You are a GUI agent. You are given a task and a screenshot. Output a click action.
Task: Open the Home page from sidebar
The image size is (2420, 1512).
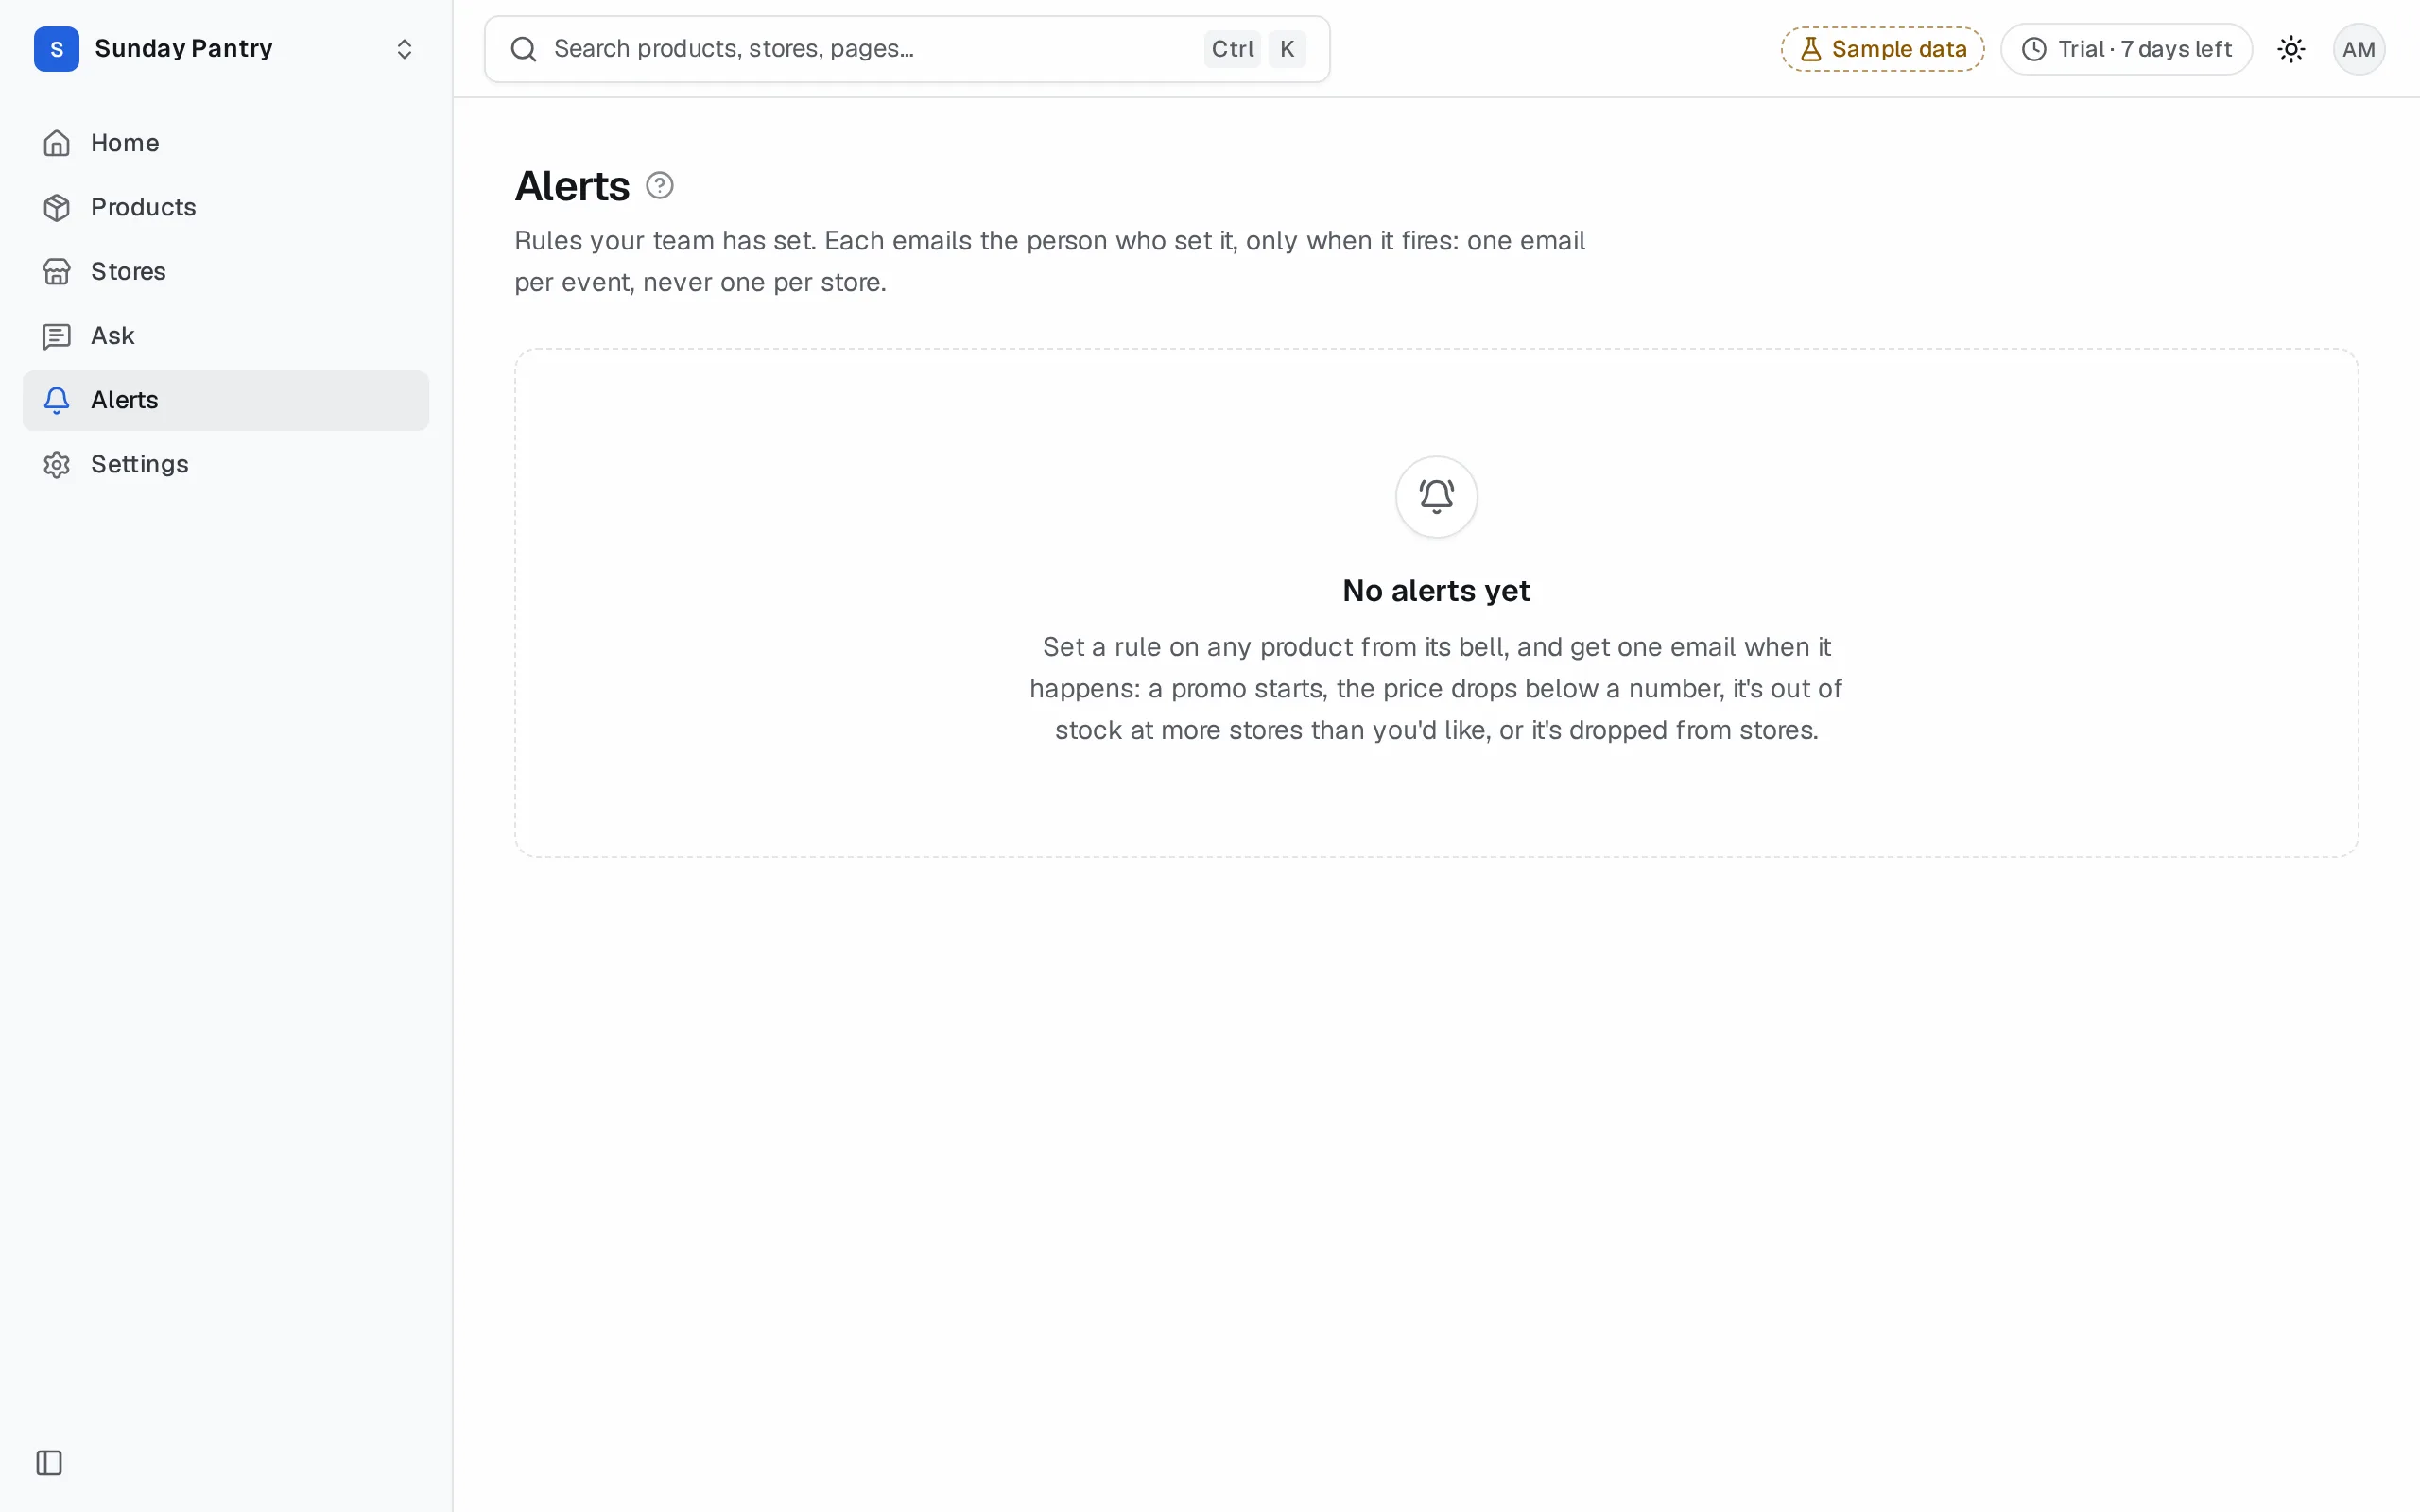tap(225, 143)
